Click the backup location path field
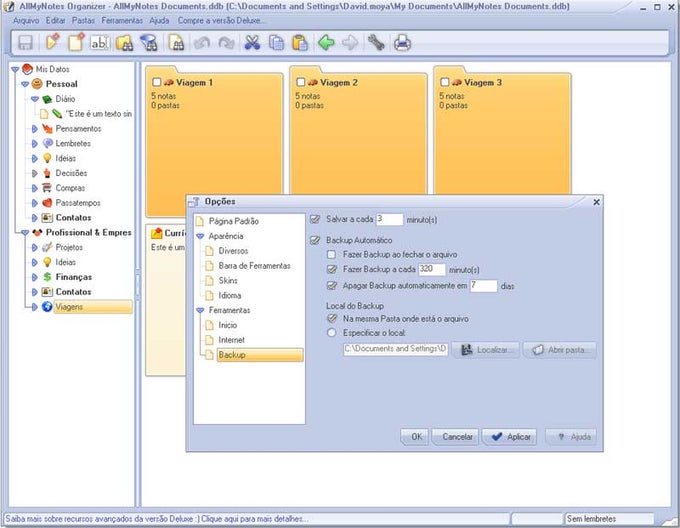This screenshot has height=528, width=680. [x=395, y=349]
